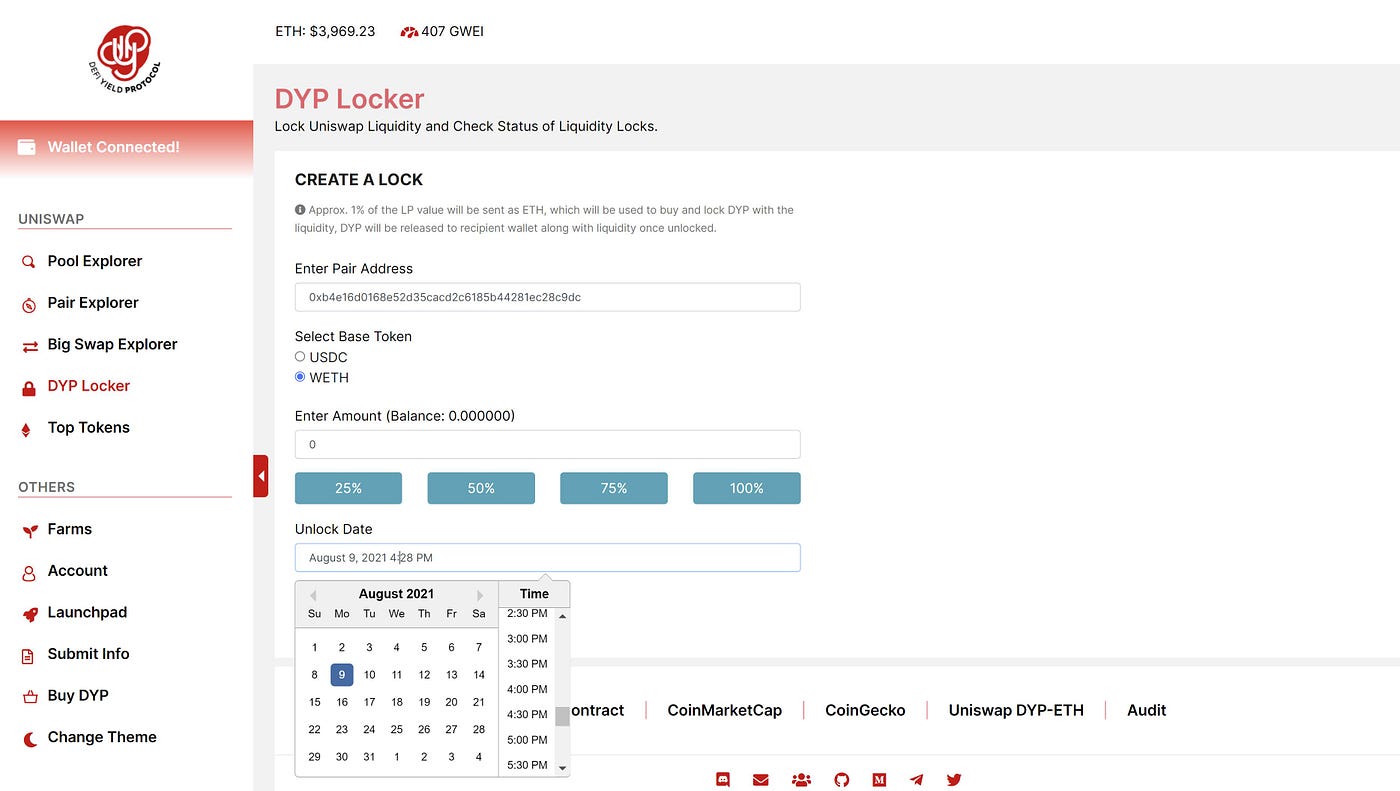
Task: Open Top Tokens in sidebar
Action: coord(89,428)
